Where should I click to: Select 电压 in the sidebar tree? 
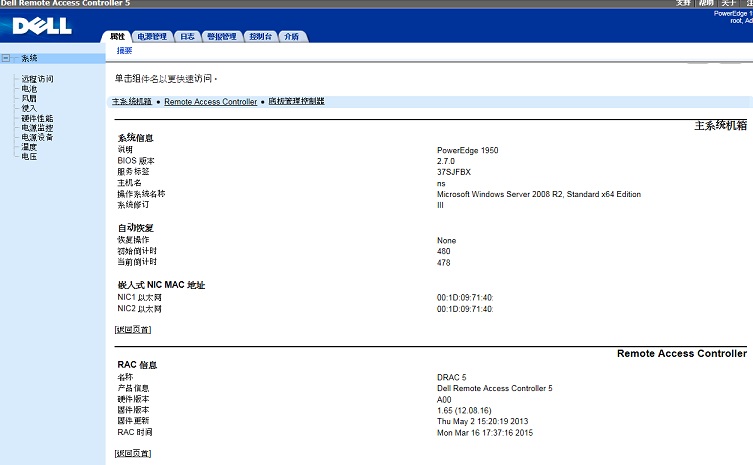pos(29,157)
